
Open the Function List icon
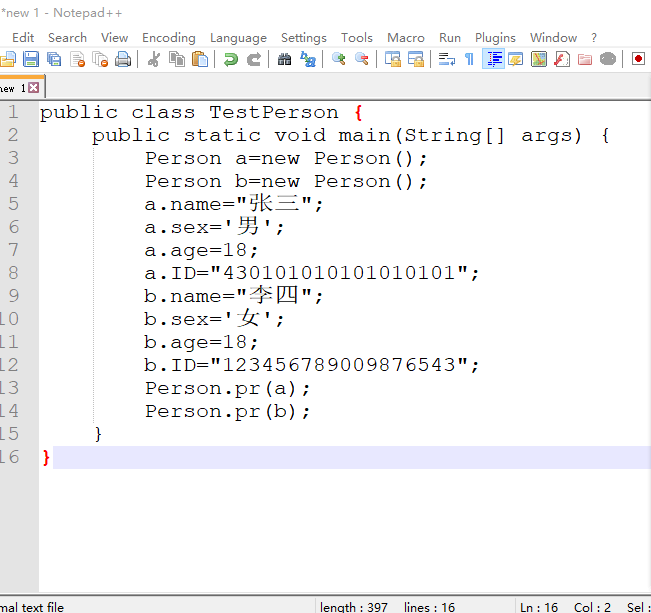pyautogui.click(x=561, y=59)
